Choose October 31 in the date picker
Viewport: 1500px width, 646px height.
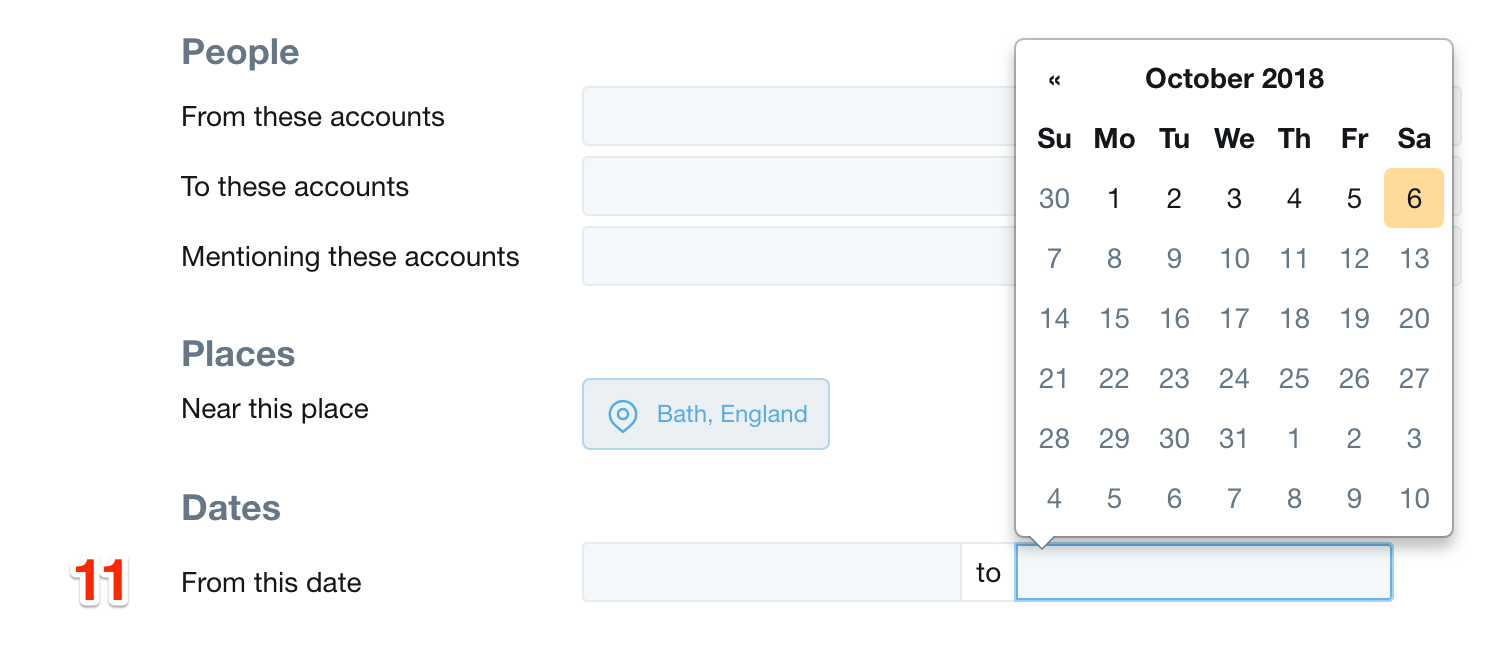1234,438
